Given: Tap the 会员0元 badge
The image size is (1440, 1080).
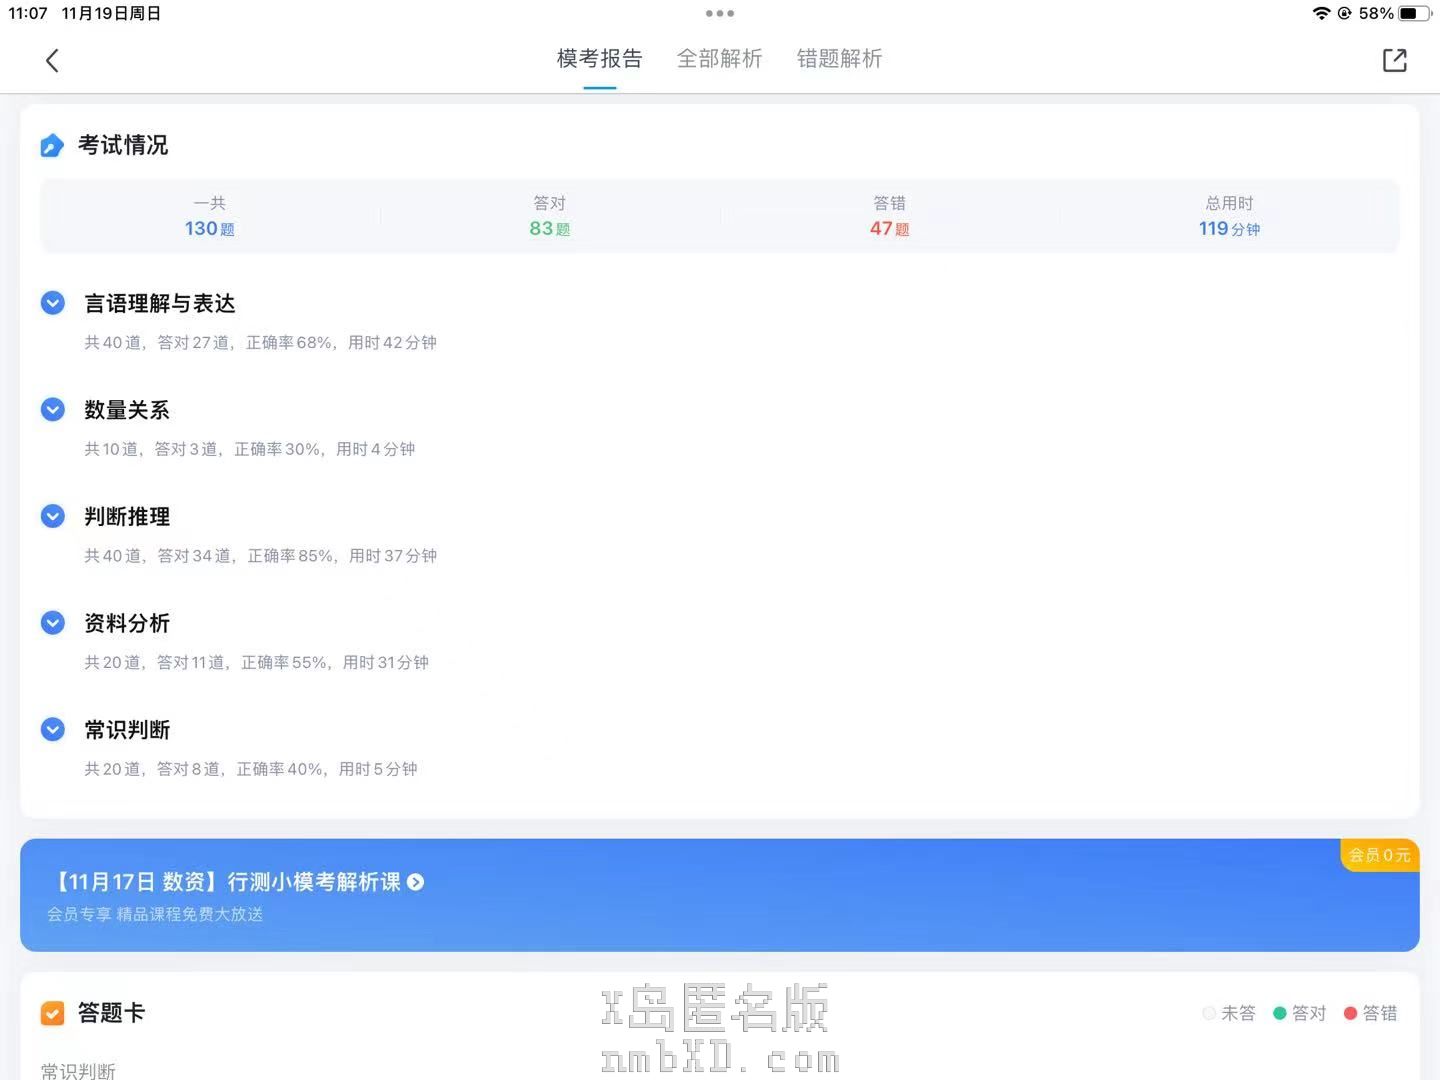Looking at the screenshot, I should [x=1379, y=855].
